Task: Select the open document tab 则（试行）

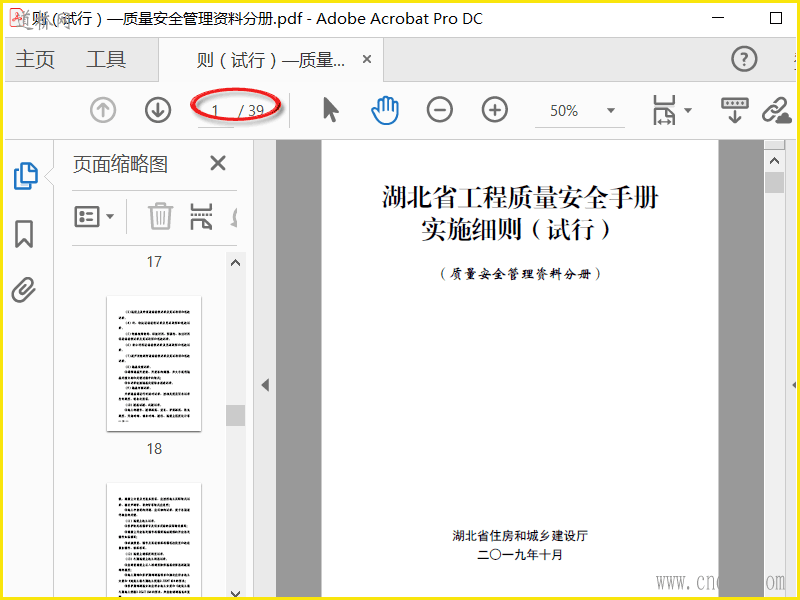Action: (271, 60)
